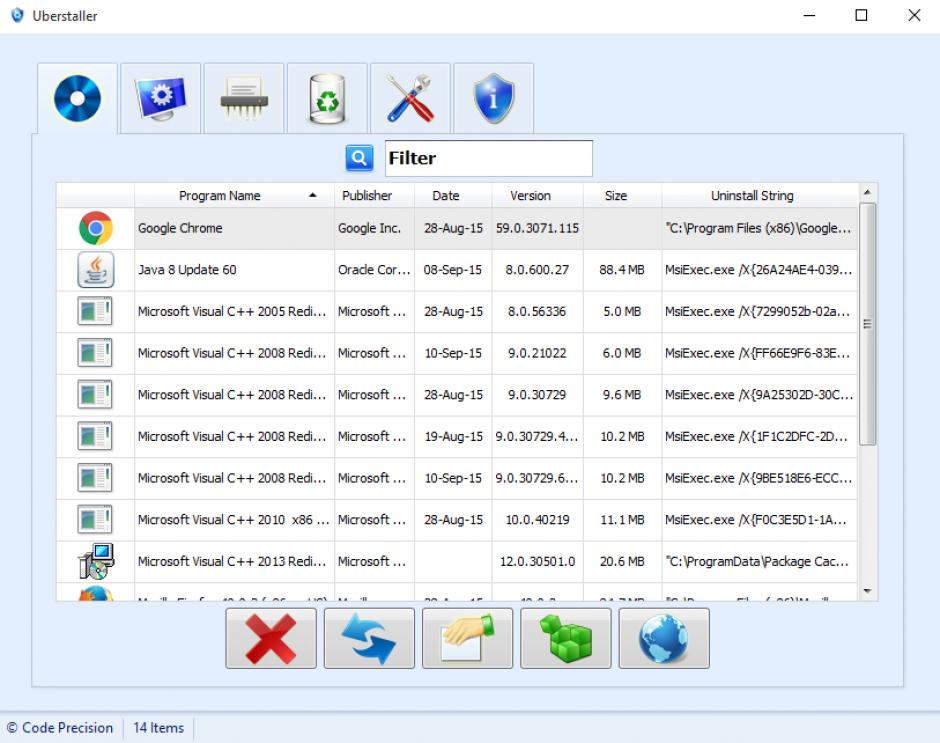Click the 9.6 MB size cell
Image resolution: width=940 pixels, height=743 pixels.
(622, 395)
